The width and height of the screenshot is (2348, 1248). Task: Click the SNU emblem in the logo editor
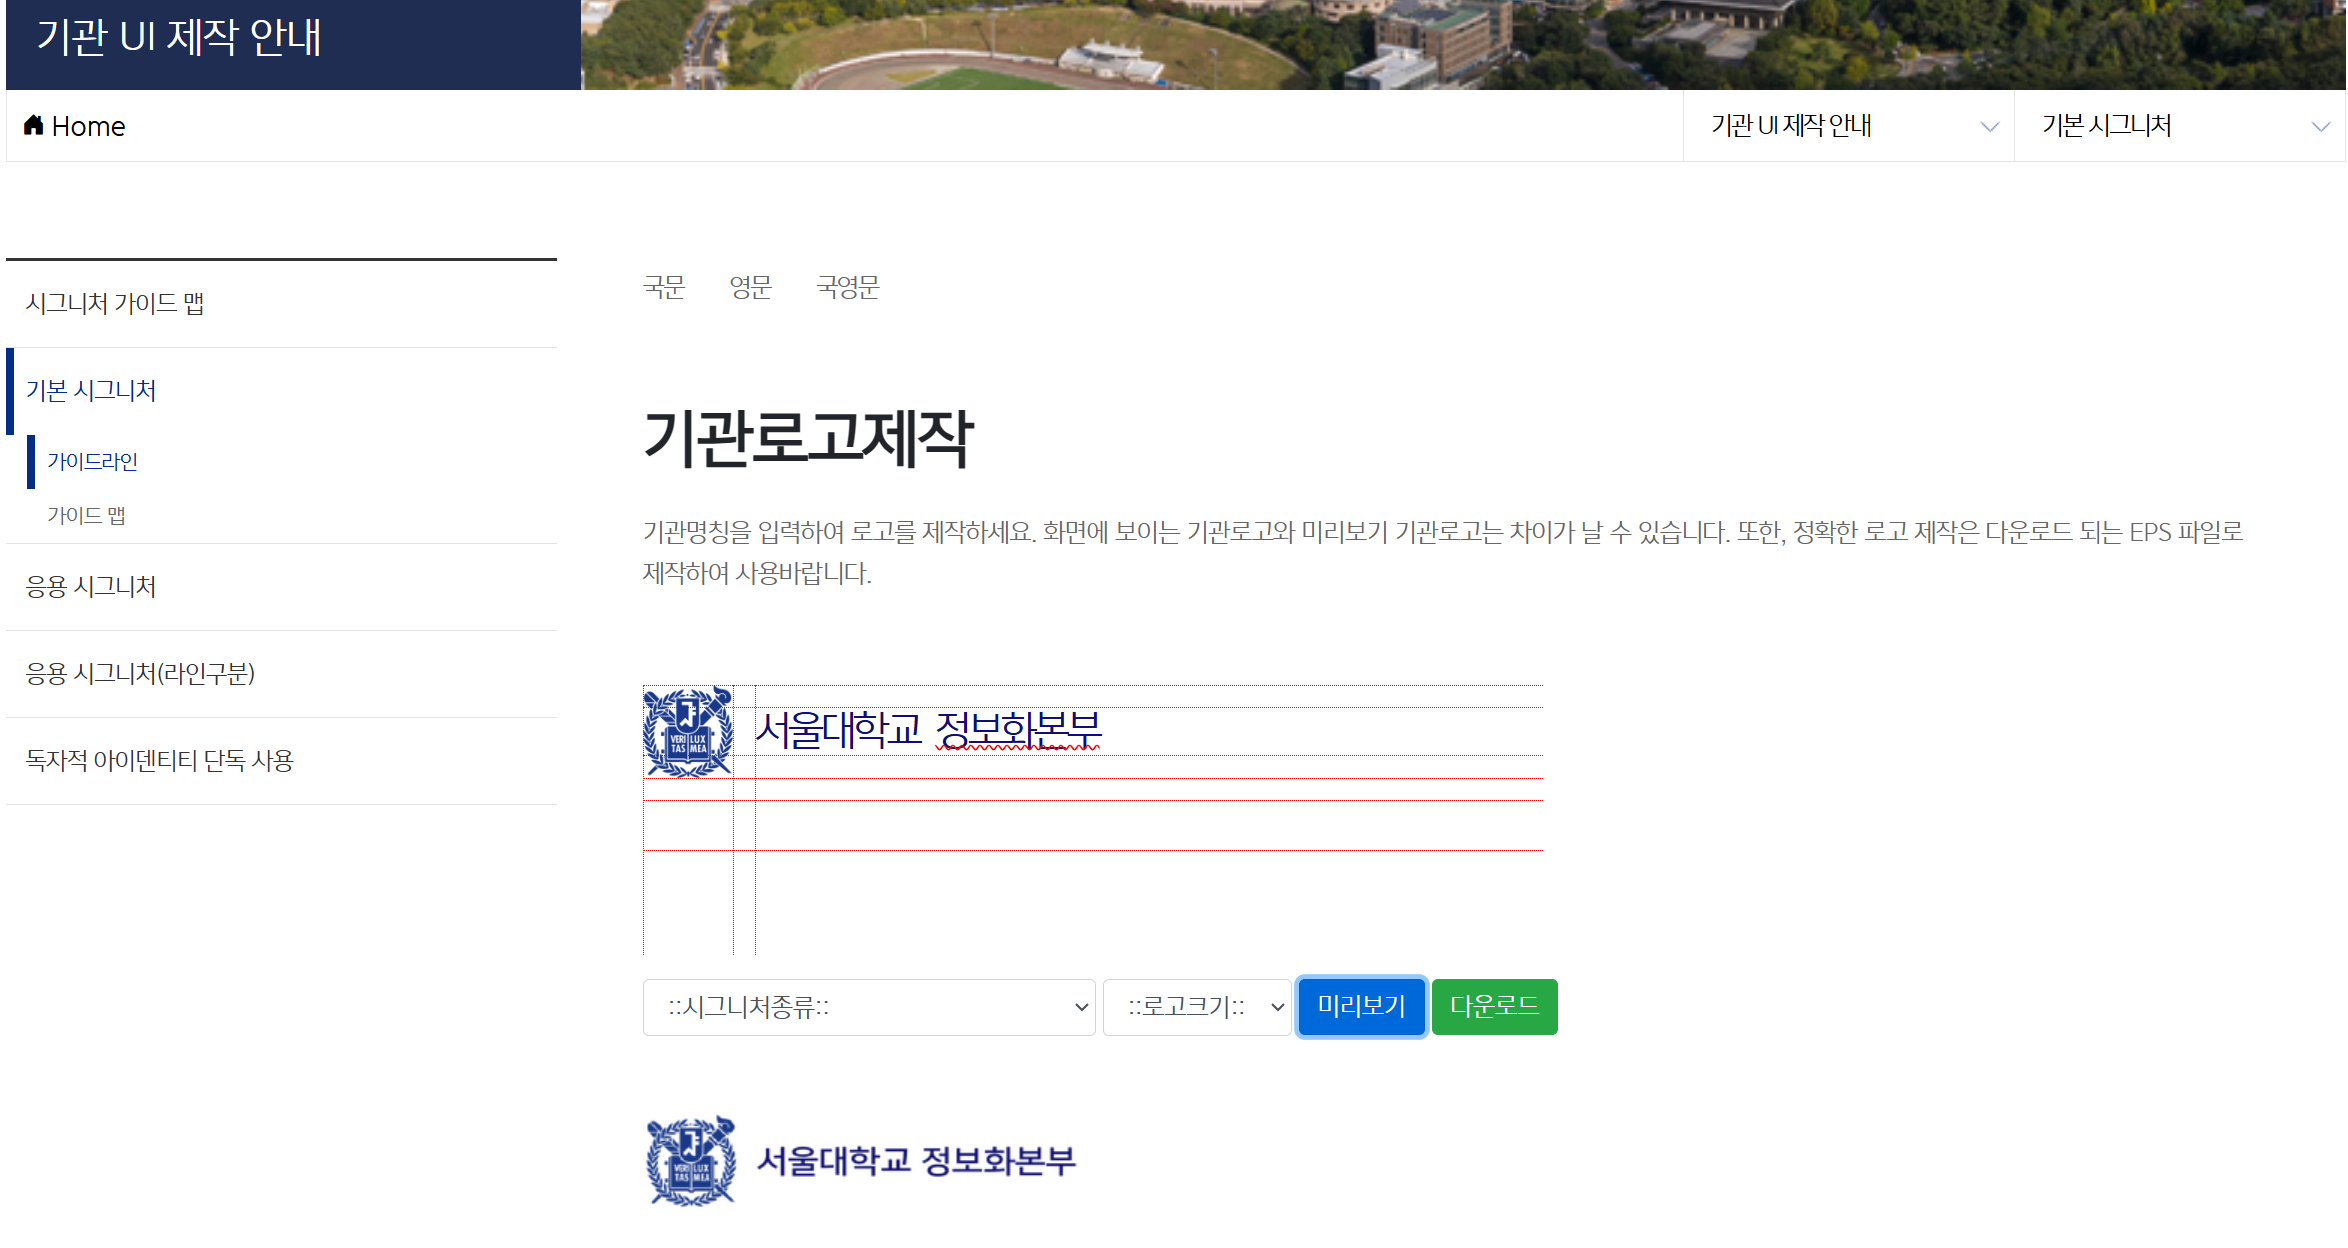pos(688,732)
